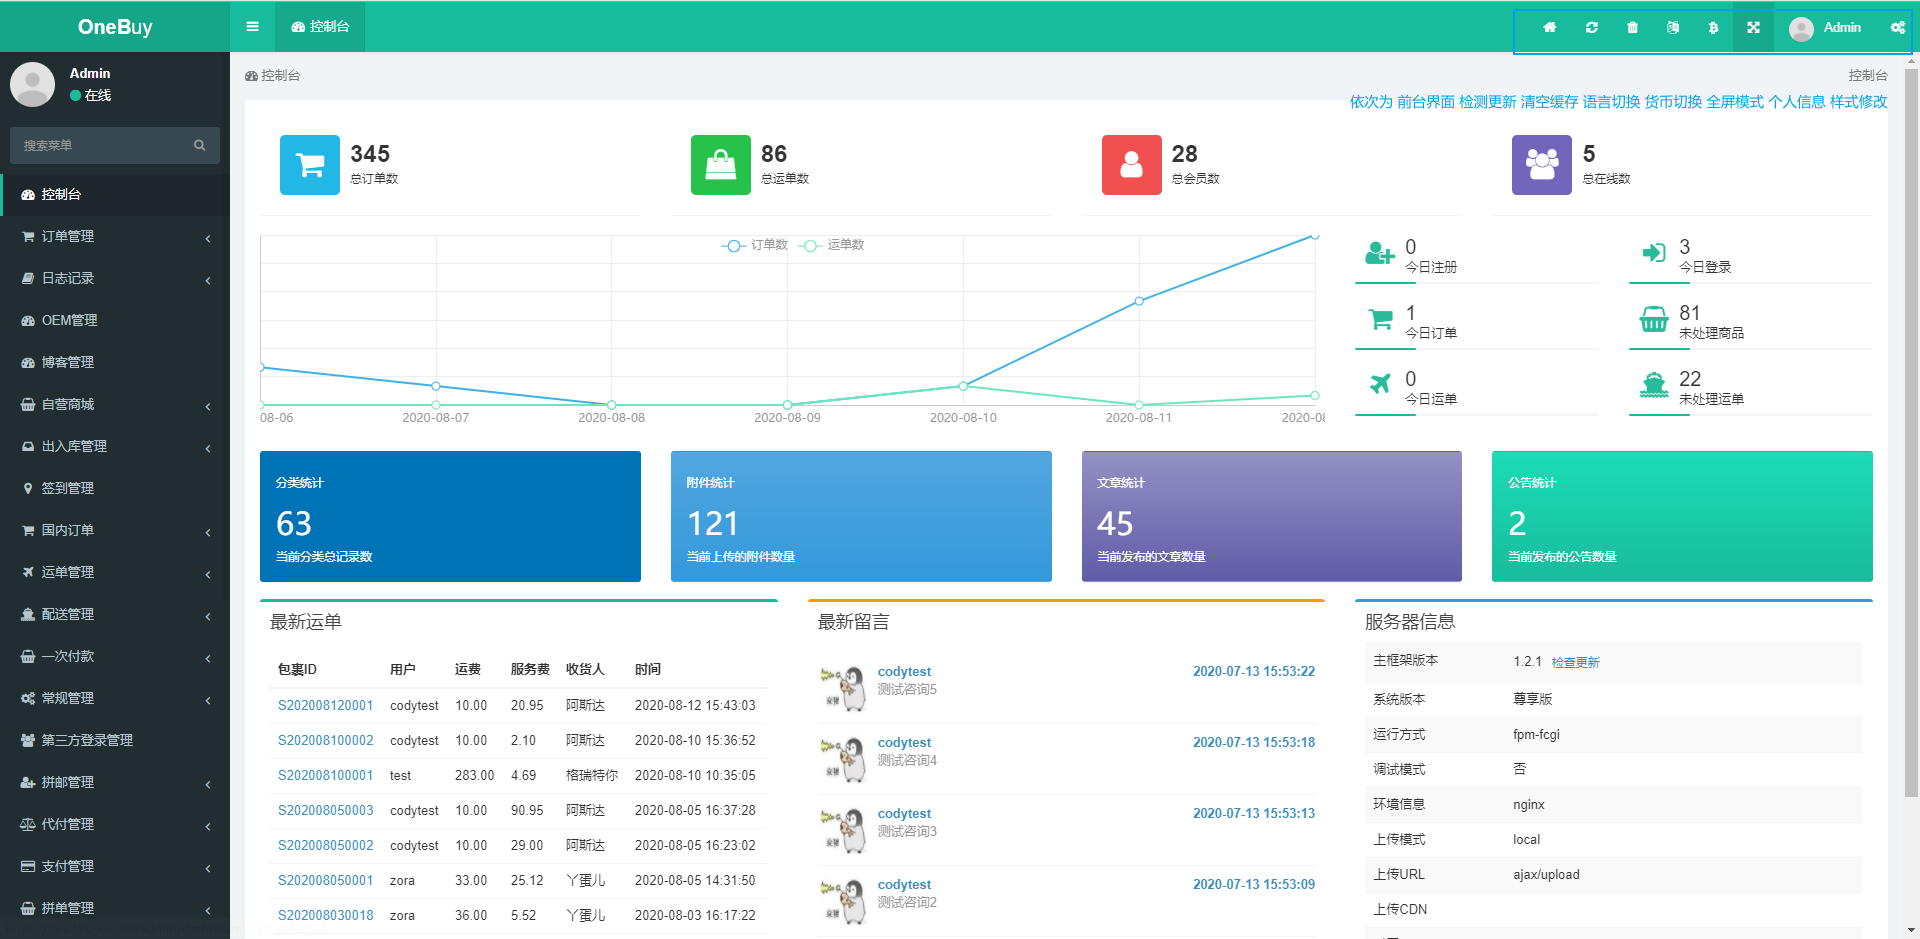Screen dimensions: 1920x939
Task: Expand the 常规管理 sidebar menu
Action: [x=115, y=699]
